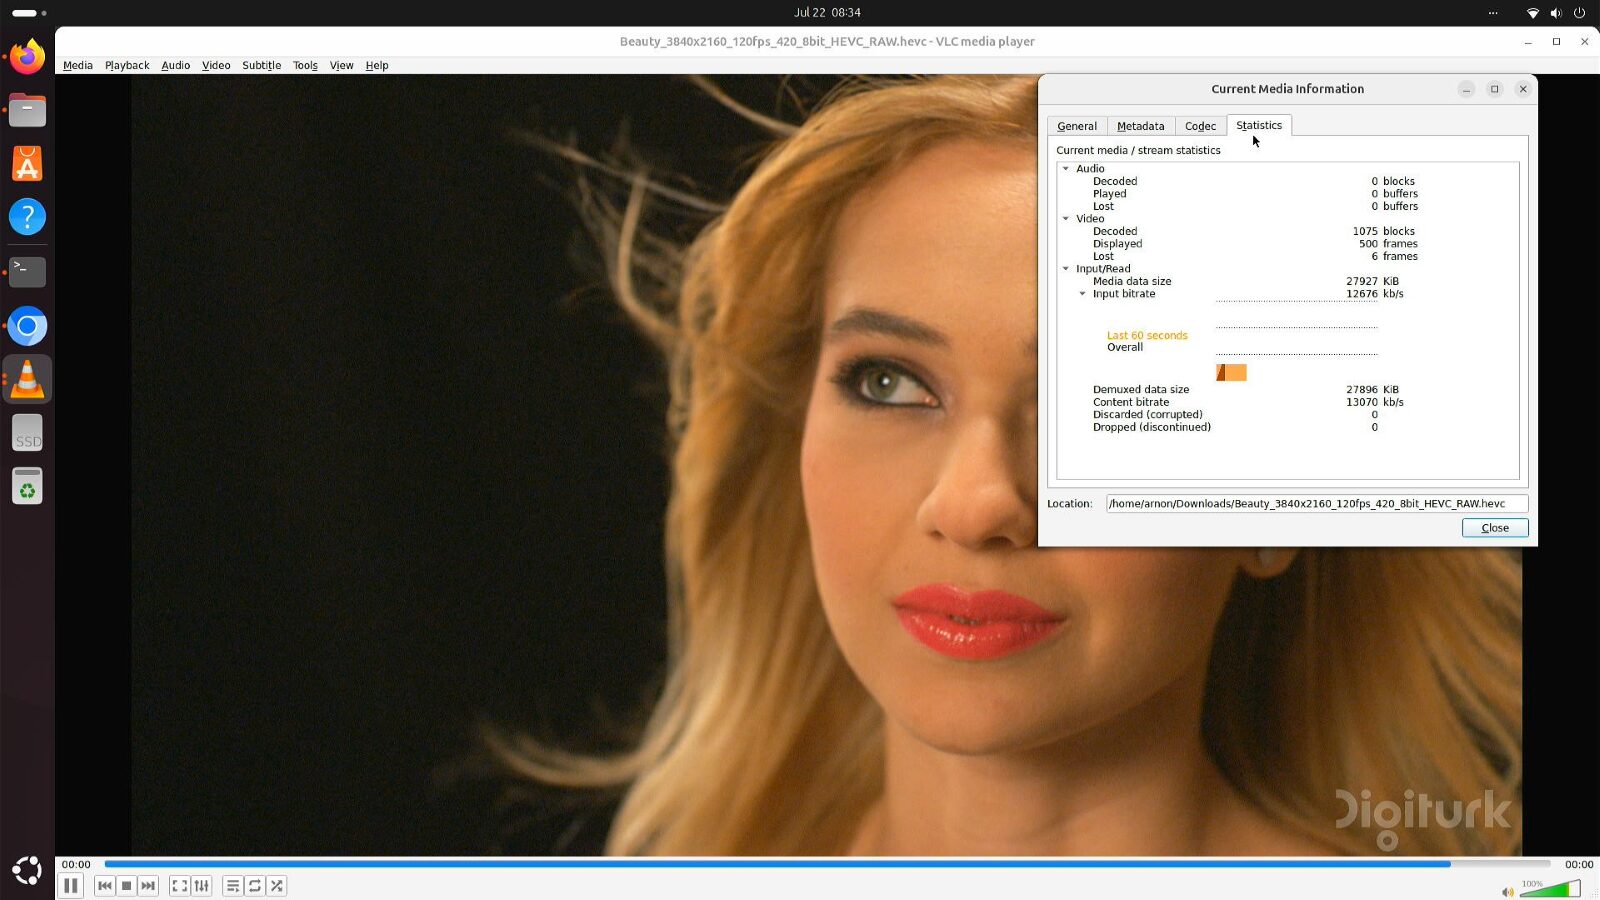Open the Video menu
Screen dimensions: 1600x900
click(216, 66)
